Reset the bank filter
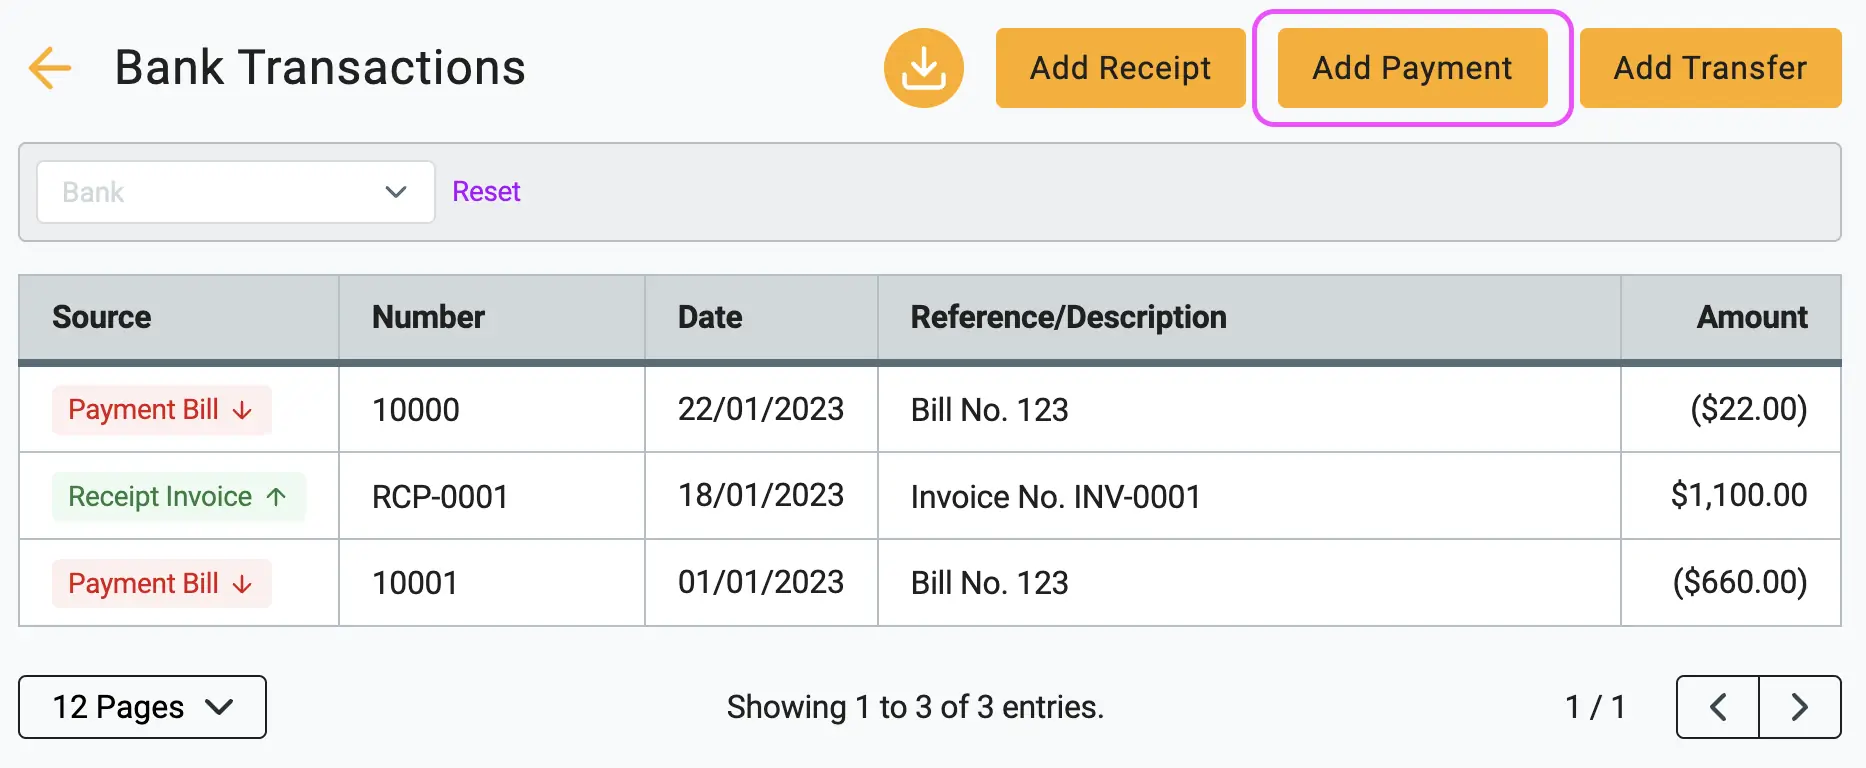 coord(486,192)
